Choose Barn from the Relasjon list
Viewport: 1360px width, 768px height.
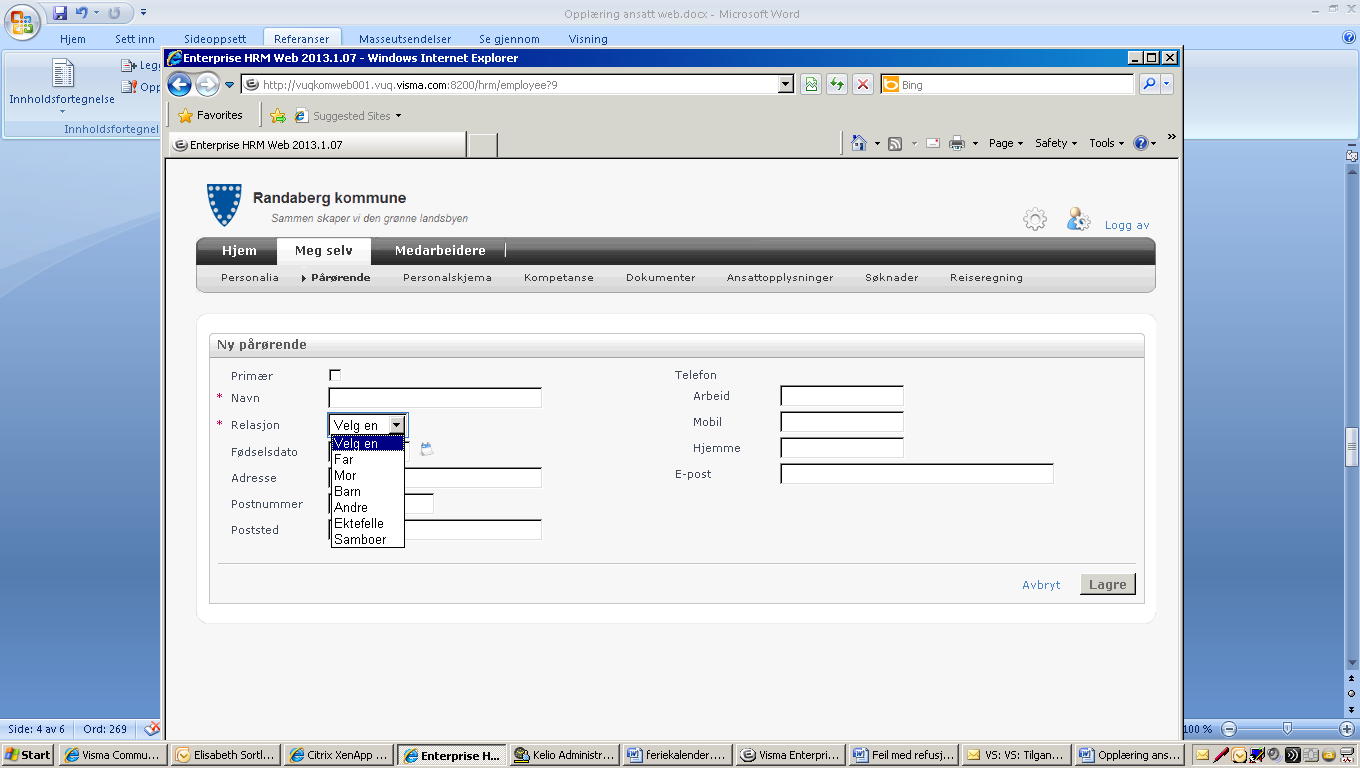(x=367, y=491)
